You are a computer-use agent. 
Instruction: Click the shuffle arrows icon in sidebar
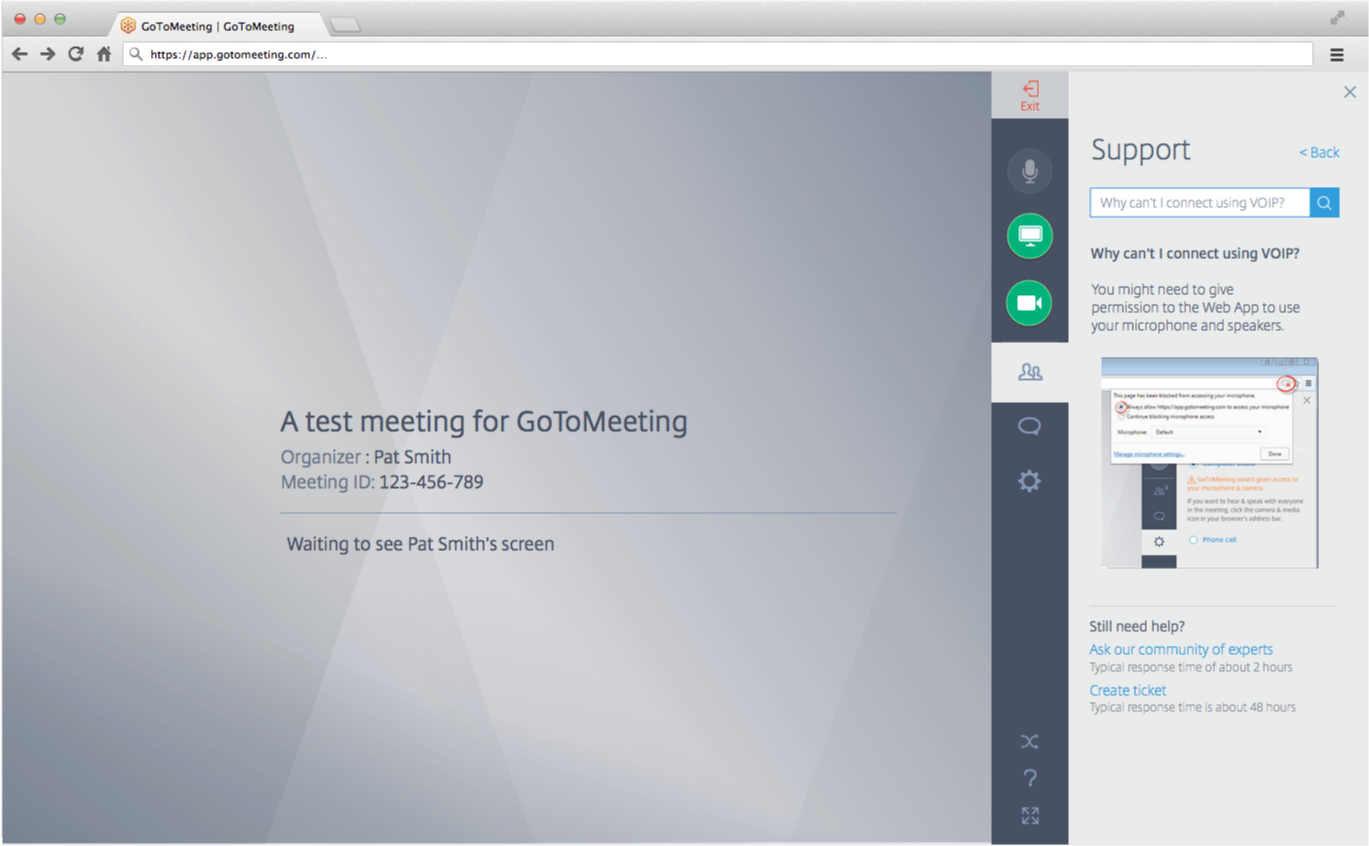click(x=1029, y=741)
